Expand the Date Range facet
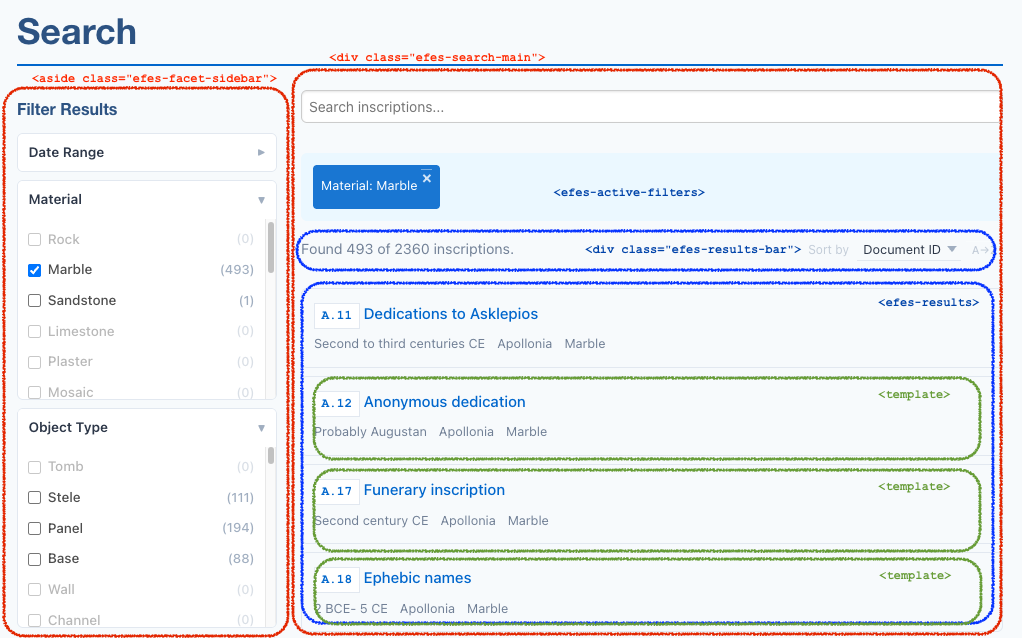 pos(146,153)
